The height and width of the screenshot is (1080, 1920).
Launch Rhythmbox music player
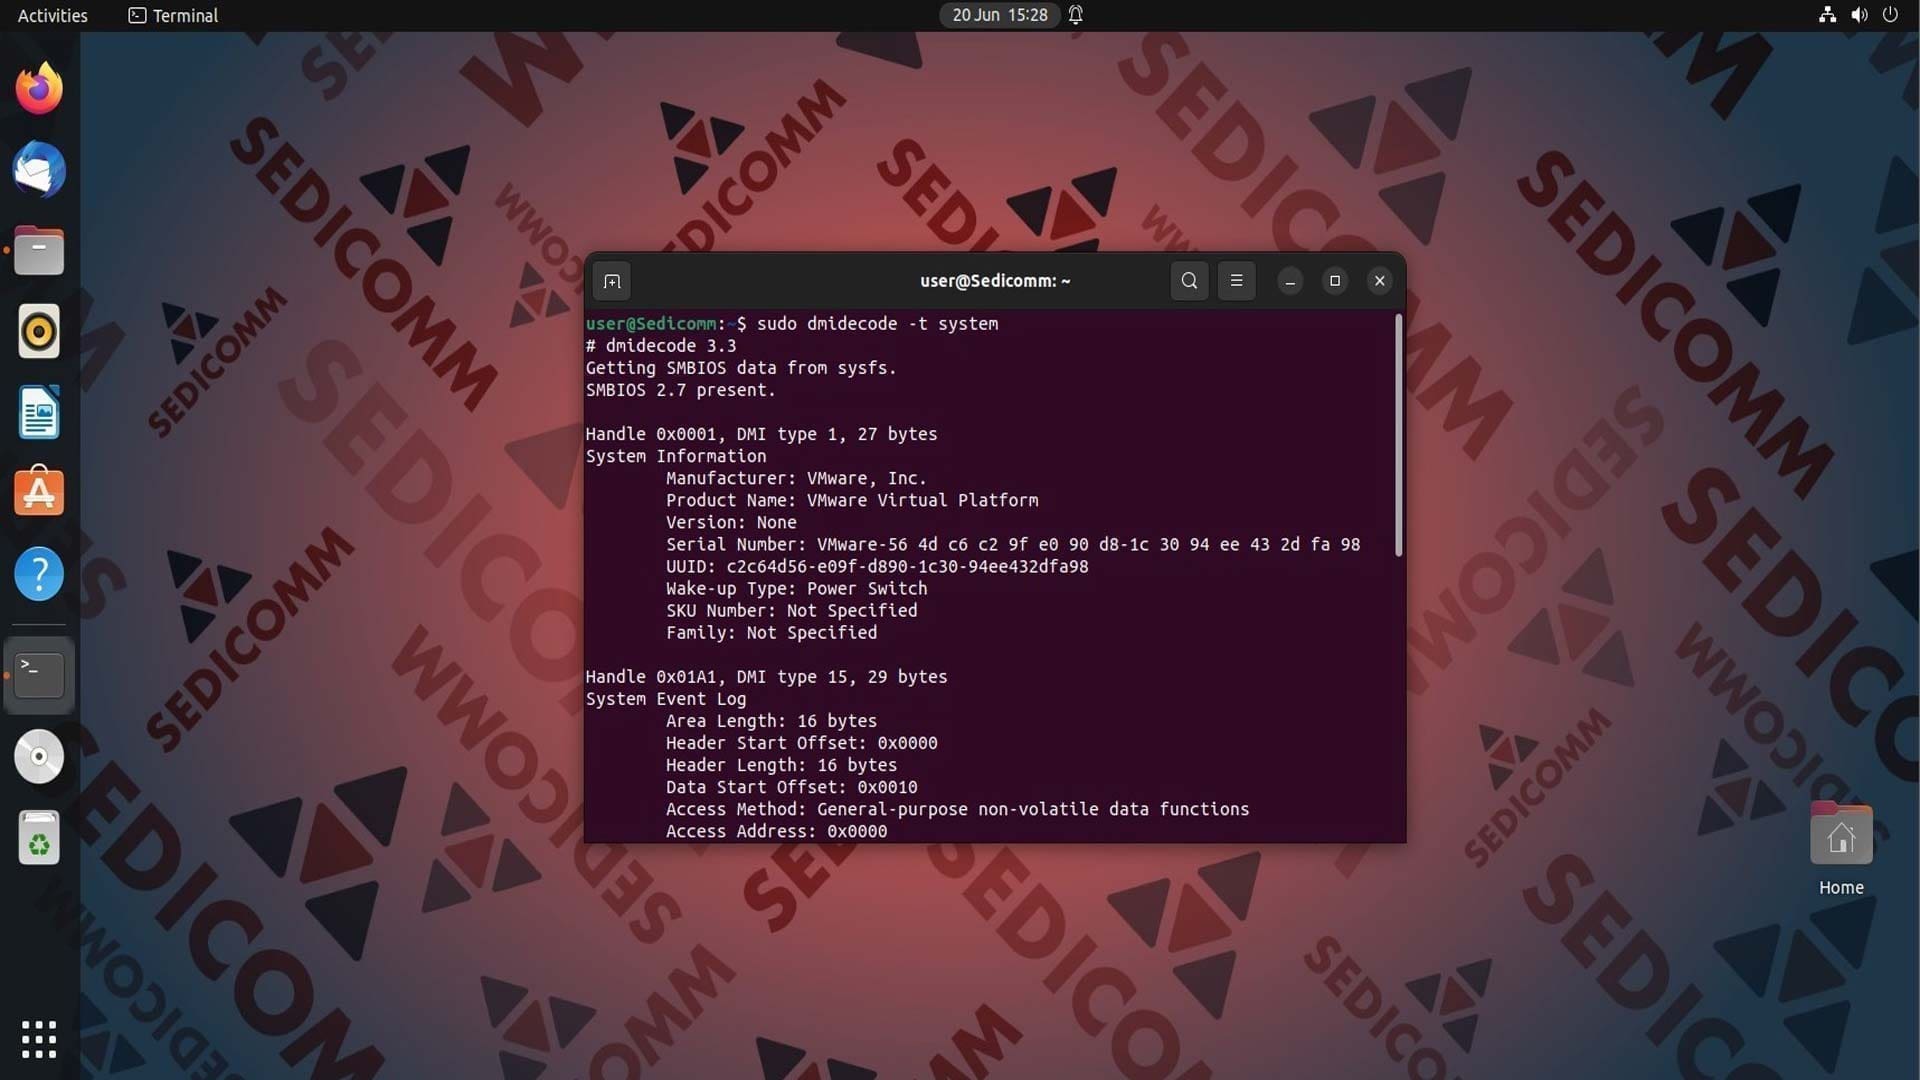click(39, 331)
